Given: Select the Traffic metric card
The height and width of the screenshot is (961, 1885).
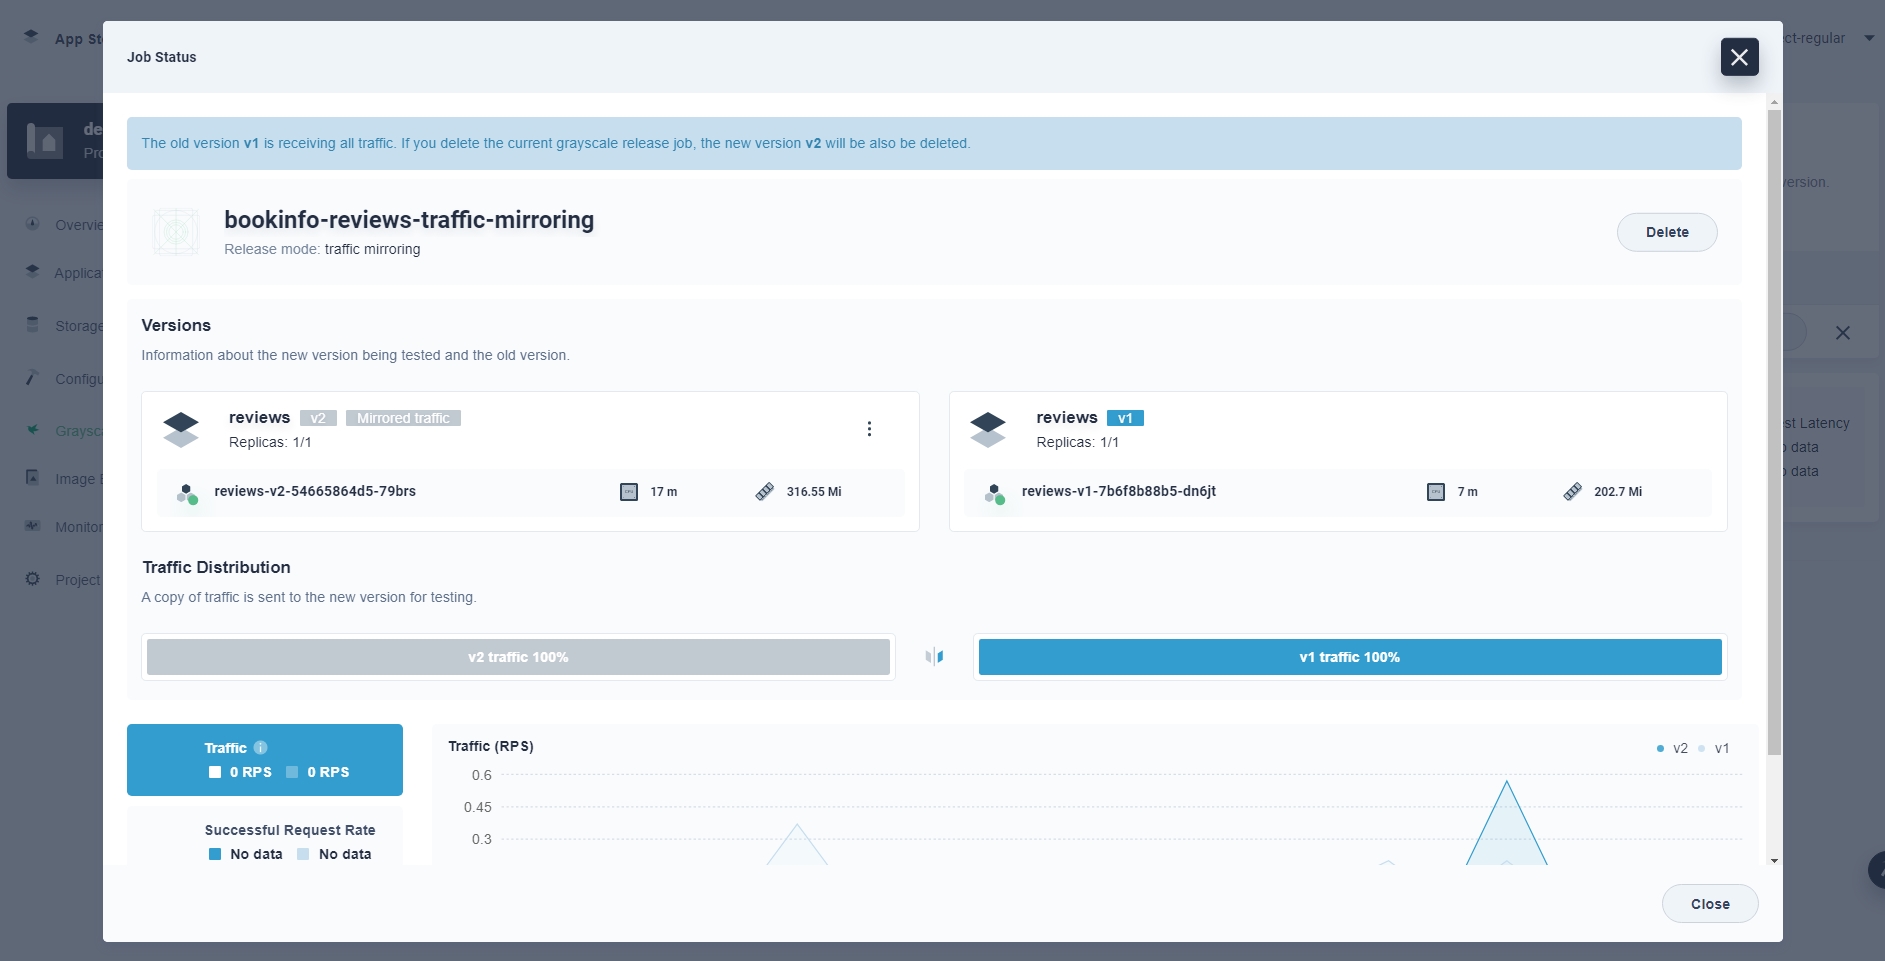Looking at the screenshot, I should 265,760.
